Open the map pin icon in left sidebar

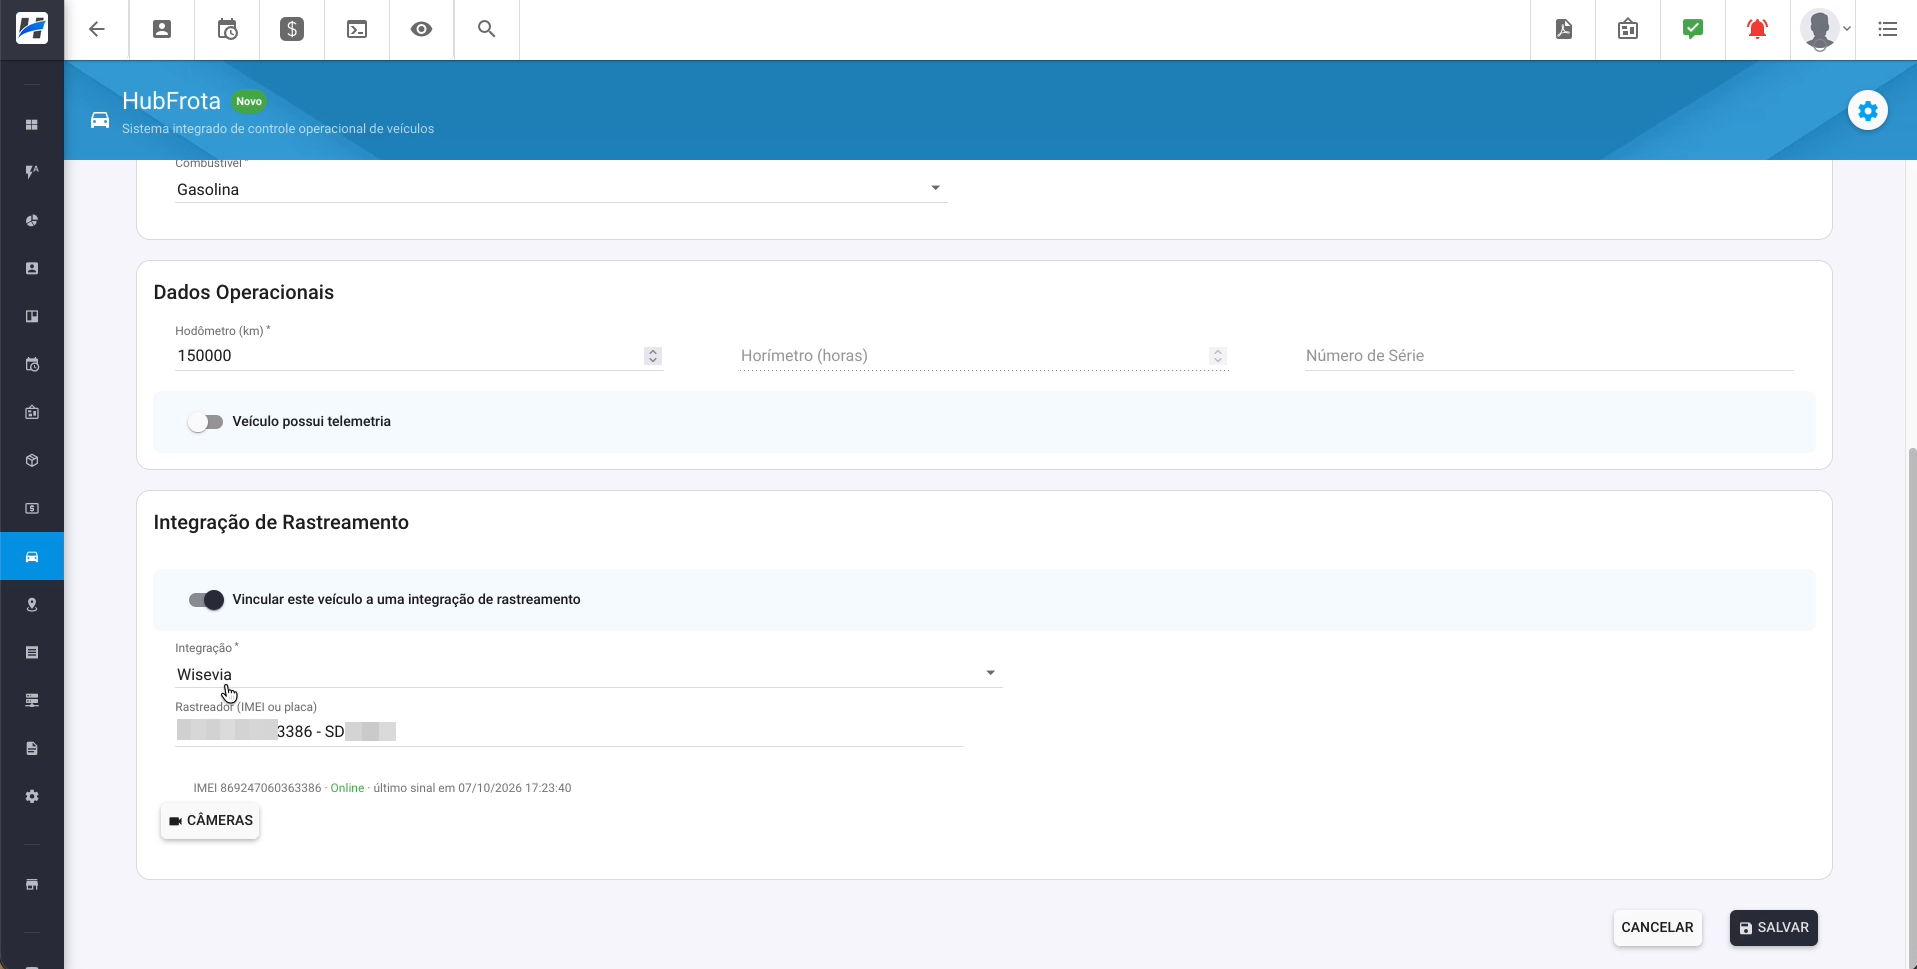(x=32, y=605)
